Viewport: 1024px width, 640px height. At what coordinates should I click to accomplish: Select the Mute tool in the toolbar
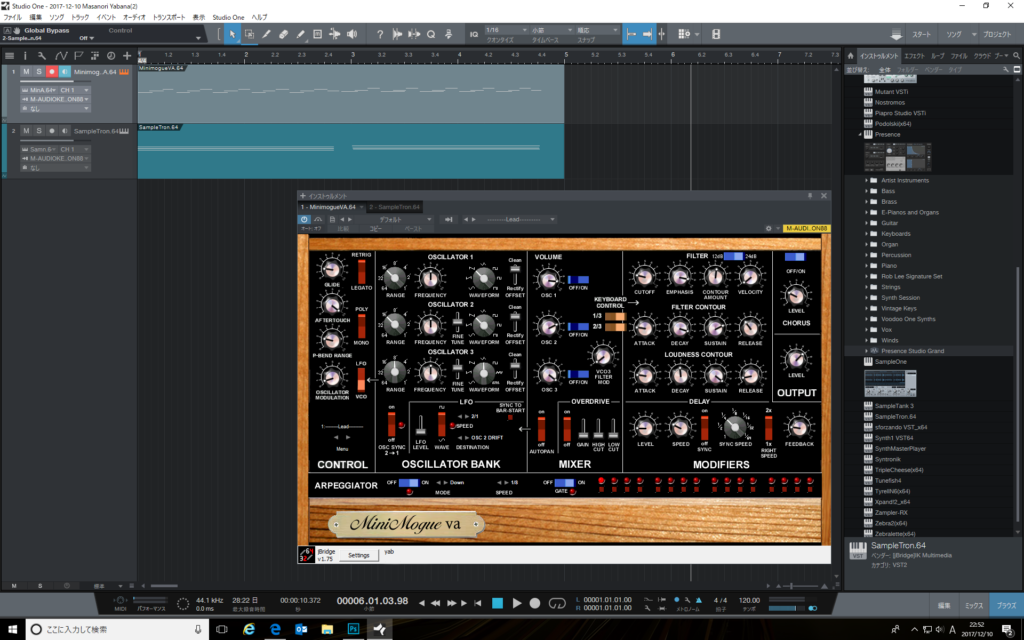319,34
